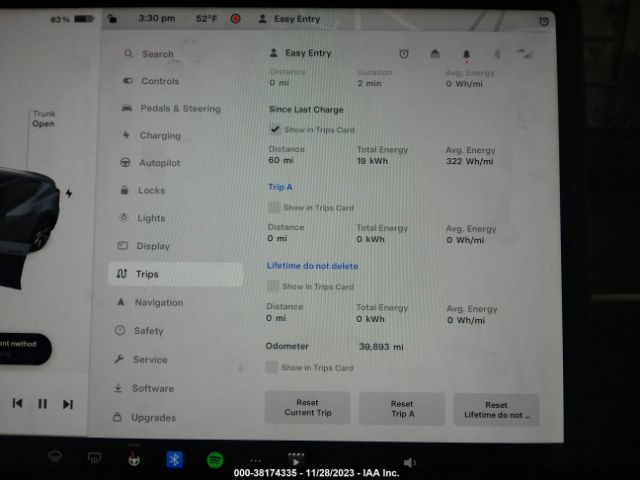This screenshot has height=480, width=640.
Task: Tap the volume speaker icon
Action: (409, 462)
